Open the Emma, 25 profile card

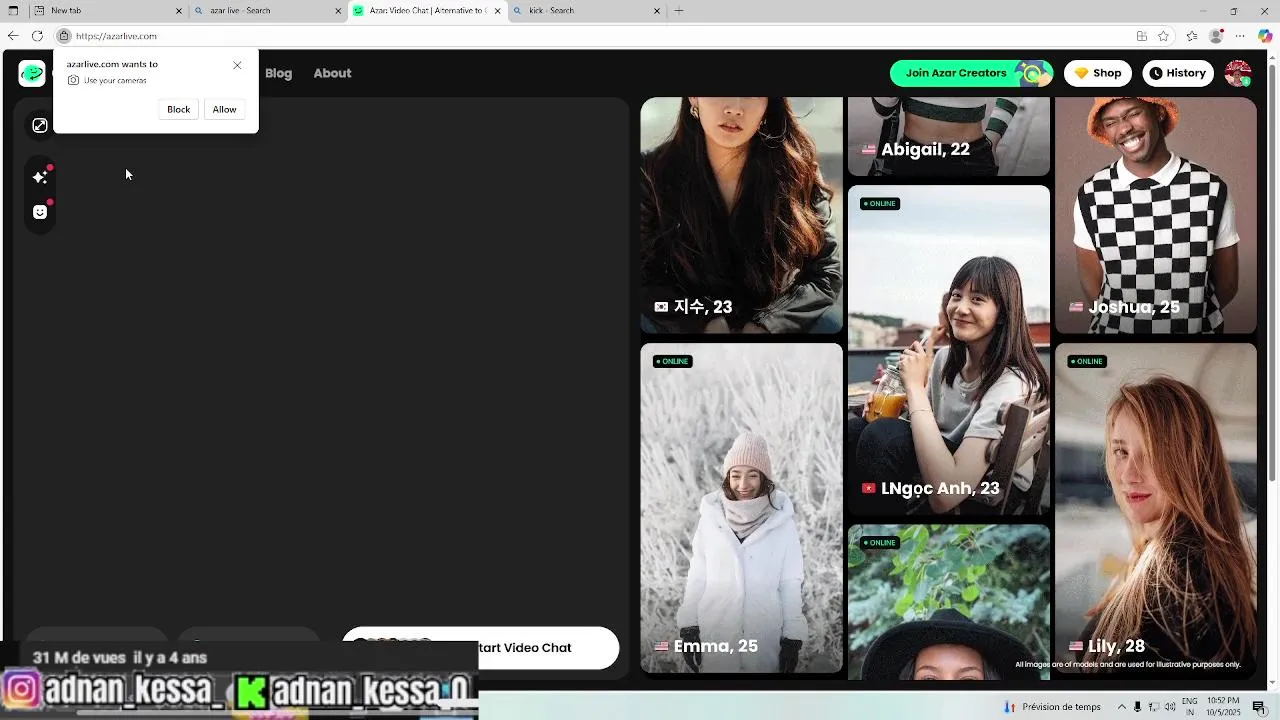click(x=741, y=508)
